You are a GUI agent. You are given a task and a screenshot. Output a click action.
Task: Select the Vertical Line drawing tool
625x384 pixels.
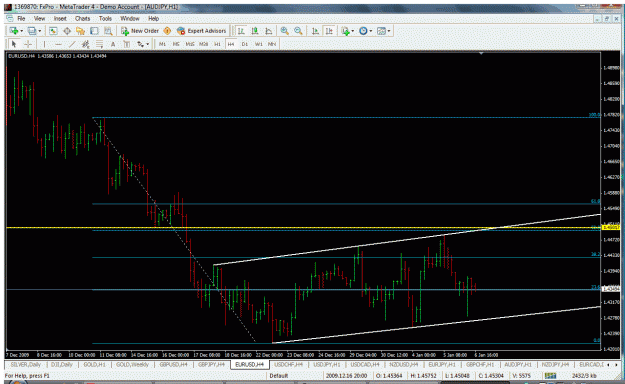[x=44, y=44]
